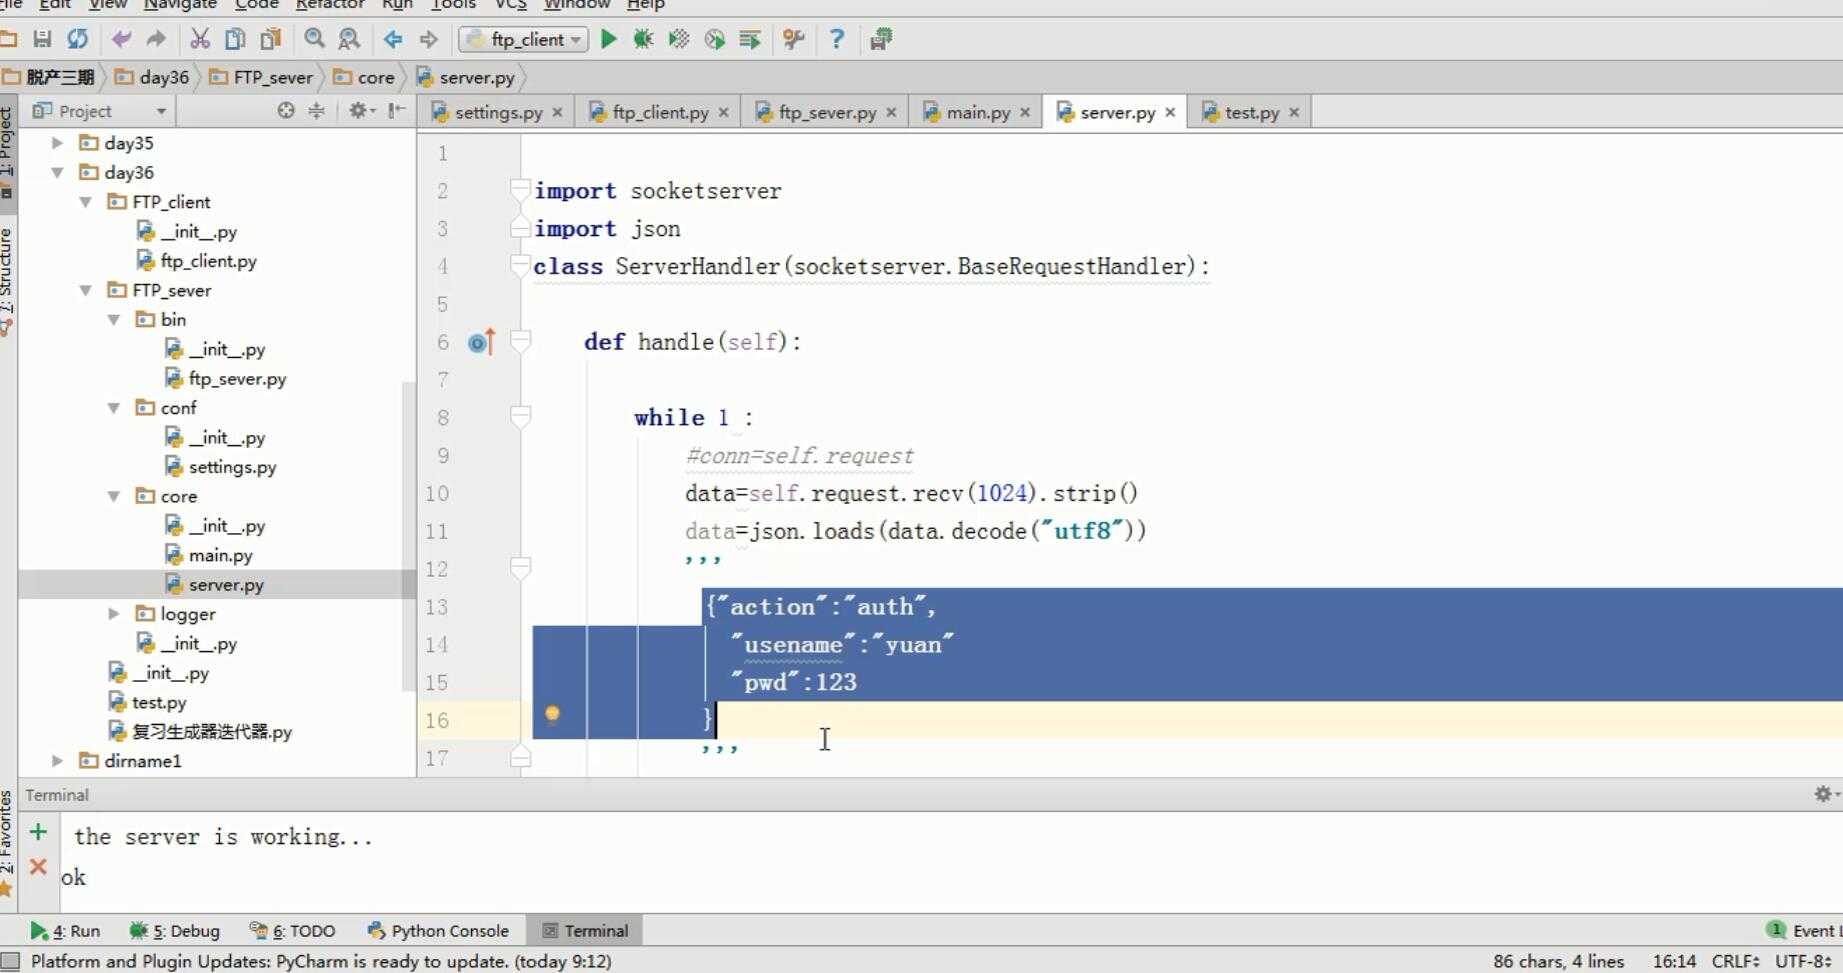
Task: Close the terminal session with red X
Action: click(38, 866)
